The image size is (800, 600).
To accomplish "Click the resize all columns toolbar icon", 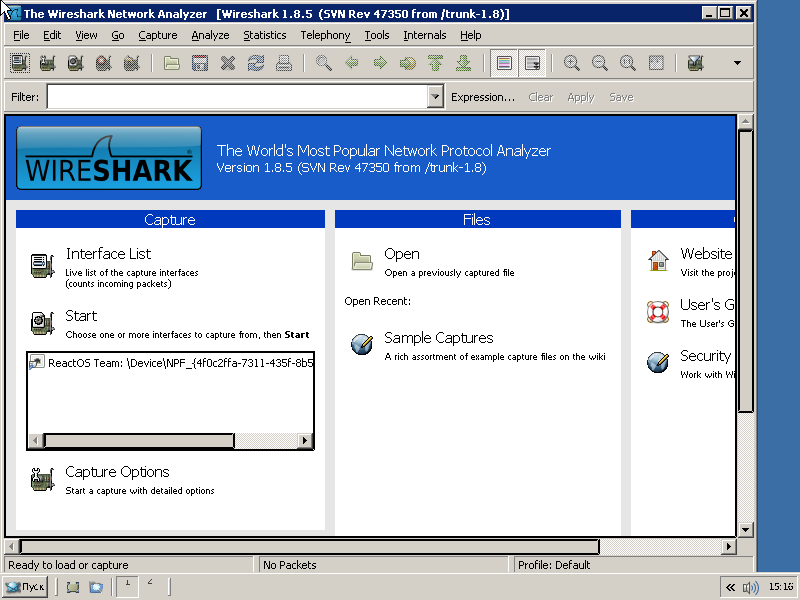I will coord(656,63).
